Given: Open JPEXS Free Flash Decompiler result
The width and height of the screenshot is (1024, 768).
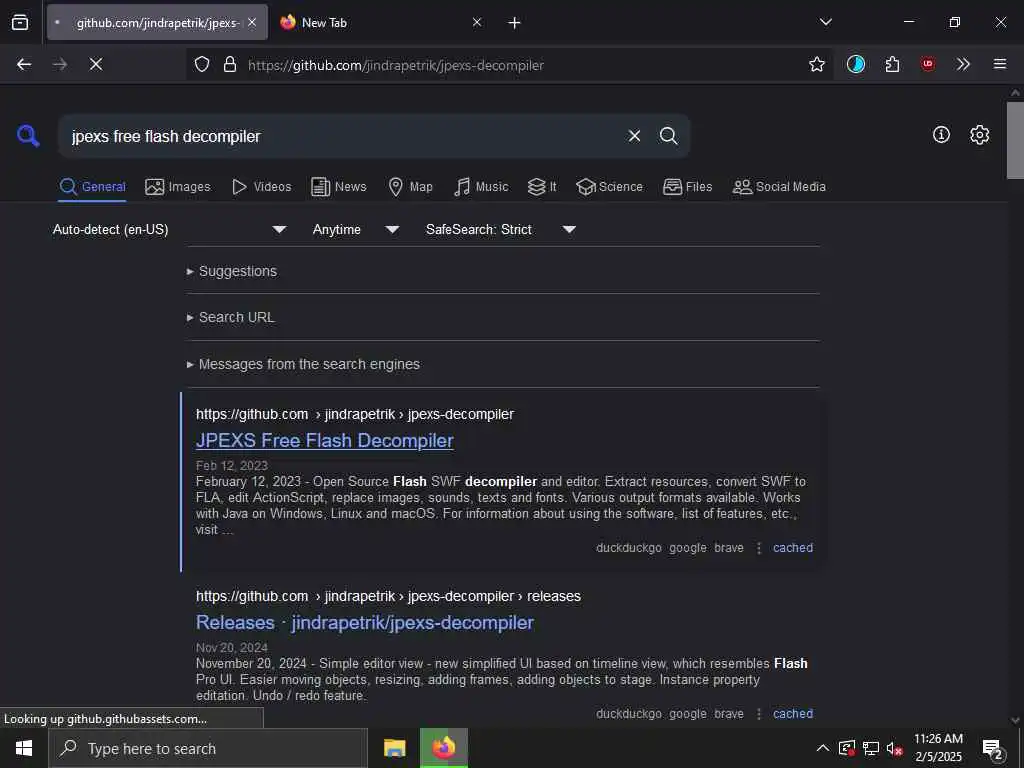Looking at the screenshot, I should (x=325, y=440).
